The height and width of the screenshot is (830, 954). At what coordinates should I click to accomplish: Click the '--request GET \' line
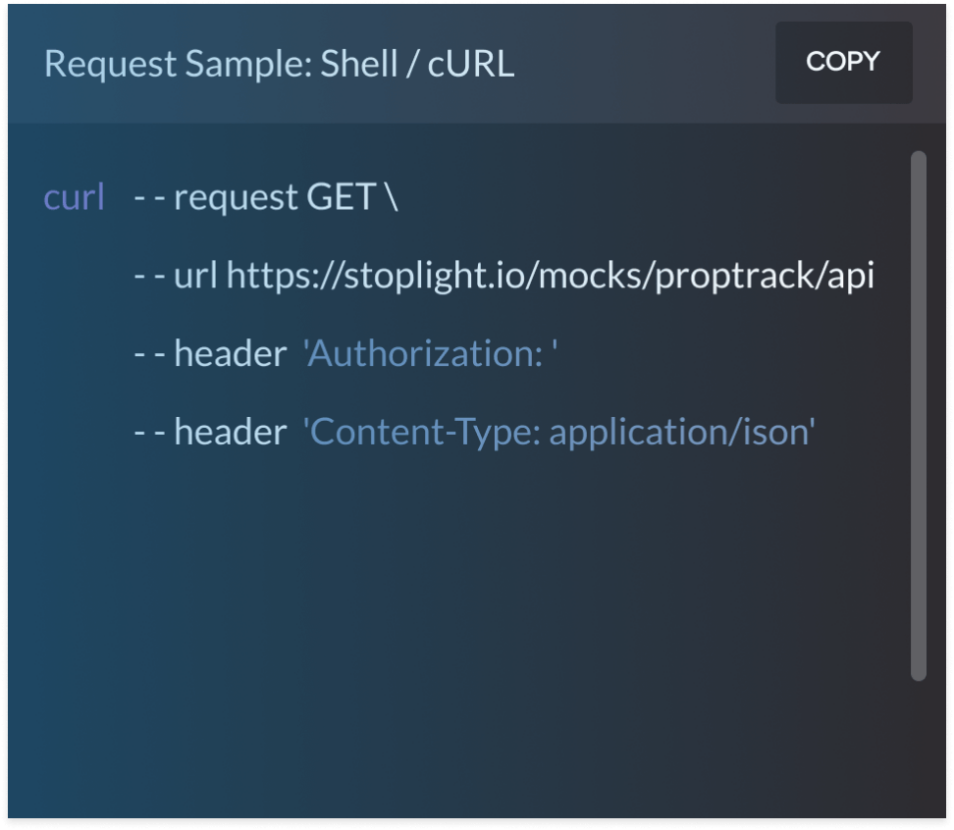click(x=266, y=198)
